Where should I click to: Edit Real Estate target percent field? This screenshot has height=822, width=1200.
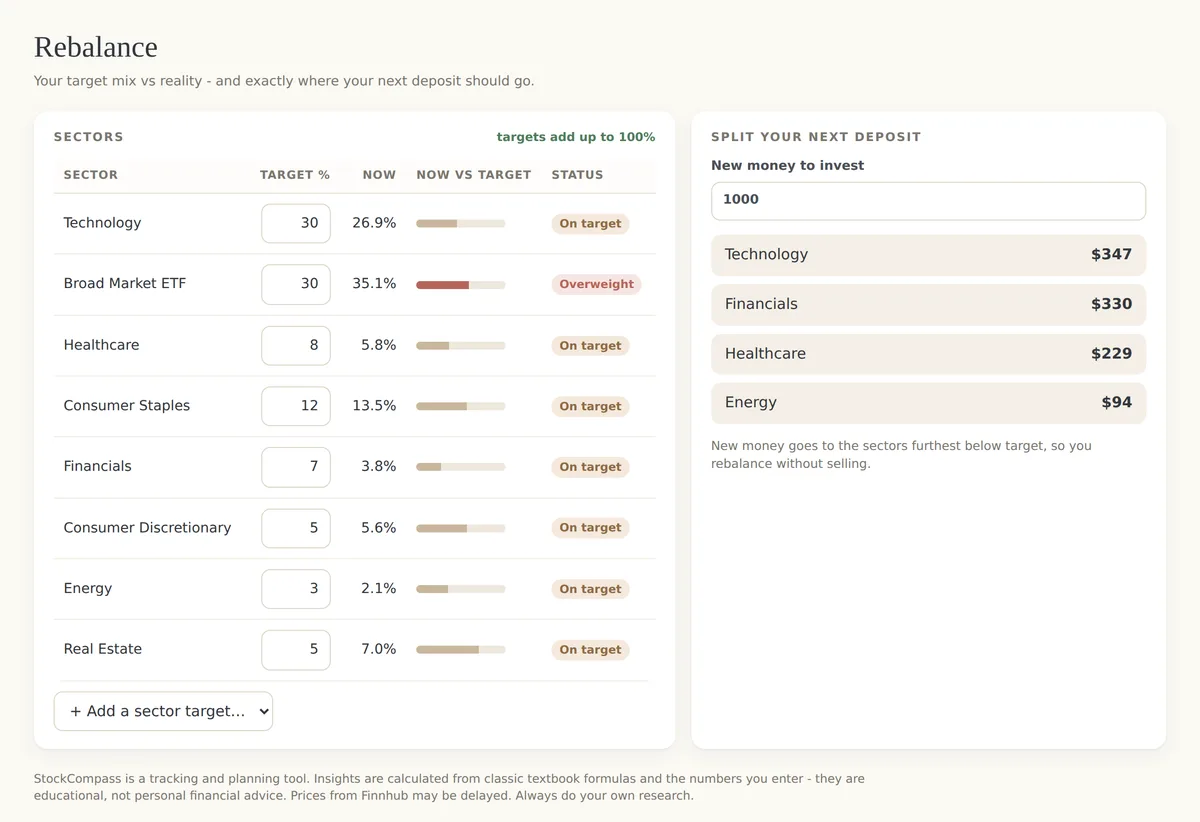[296, 650]
